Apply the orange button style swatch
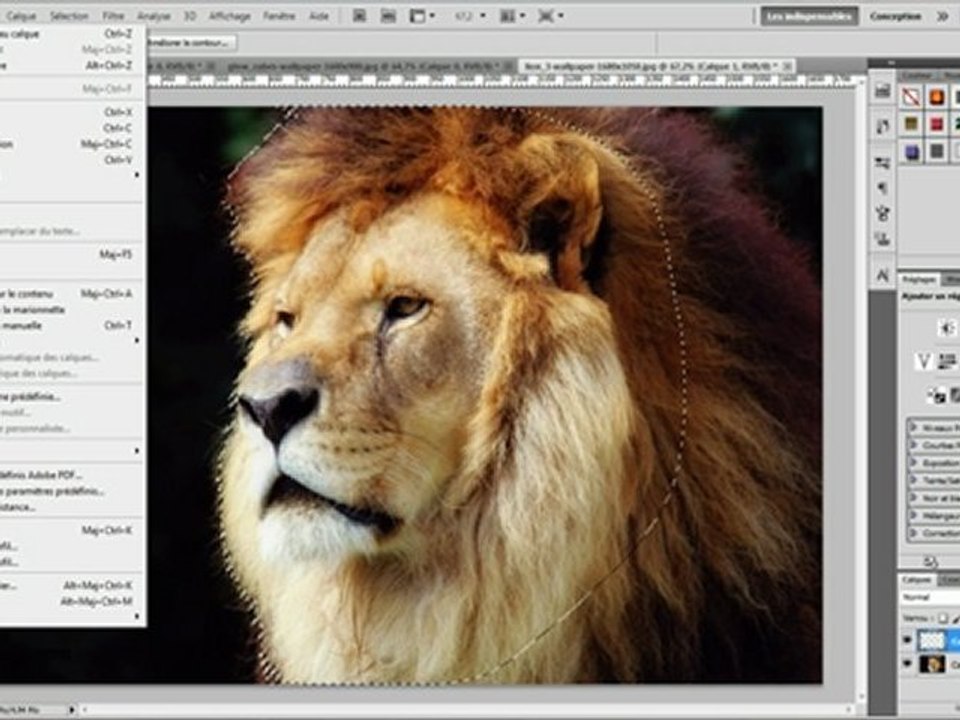 (x=937, y=97)
